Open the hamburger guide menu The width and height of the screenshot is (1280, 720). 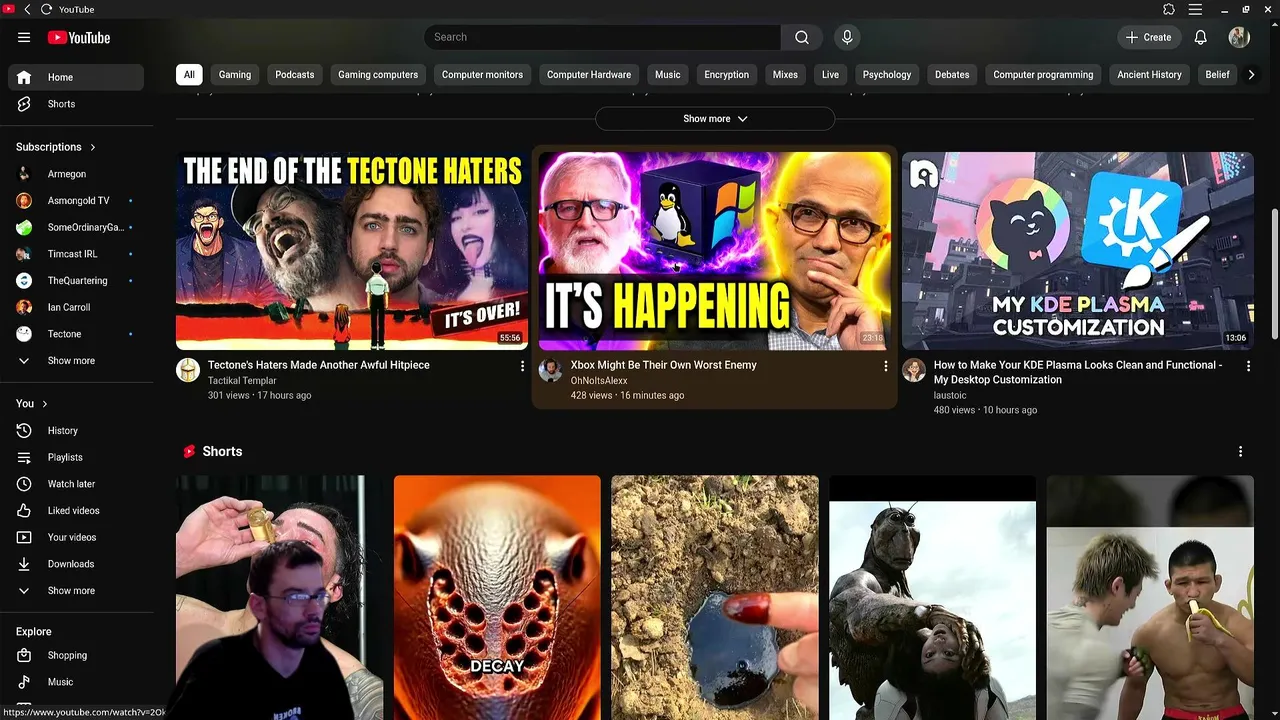24,37
